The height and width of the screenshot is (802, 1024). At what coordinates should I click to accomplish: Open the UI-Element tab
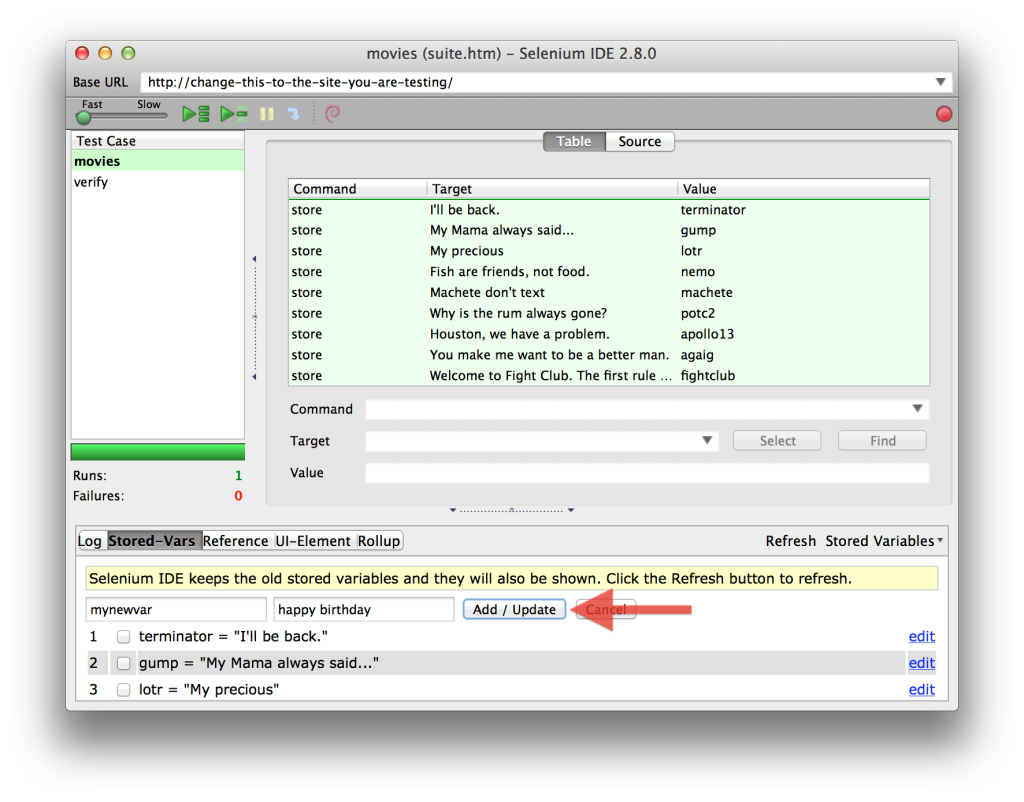pyautogui.click(x=312, y=541)
